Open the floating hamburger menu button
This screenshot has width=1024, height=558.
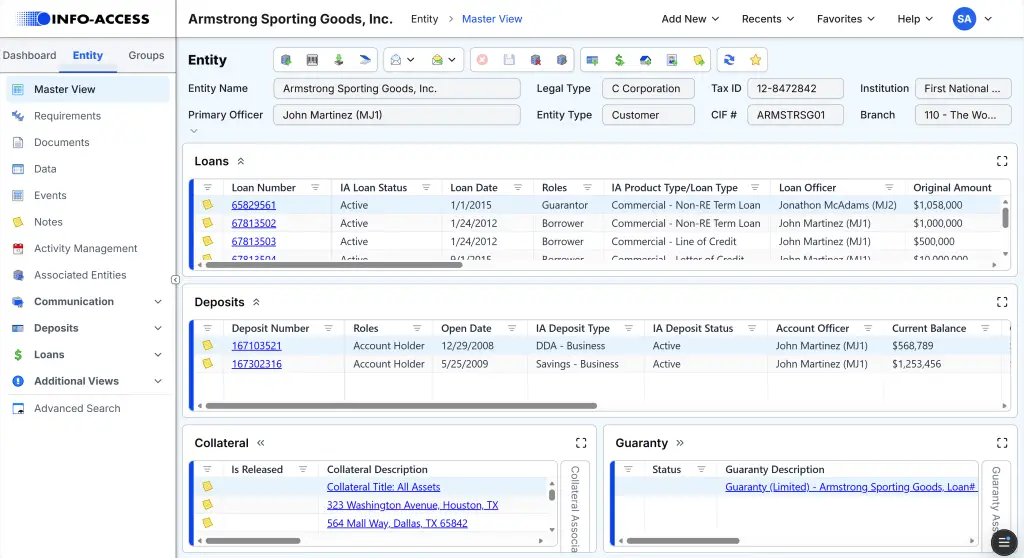point(1004,542)
